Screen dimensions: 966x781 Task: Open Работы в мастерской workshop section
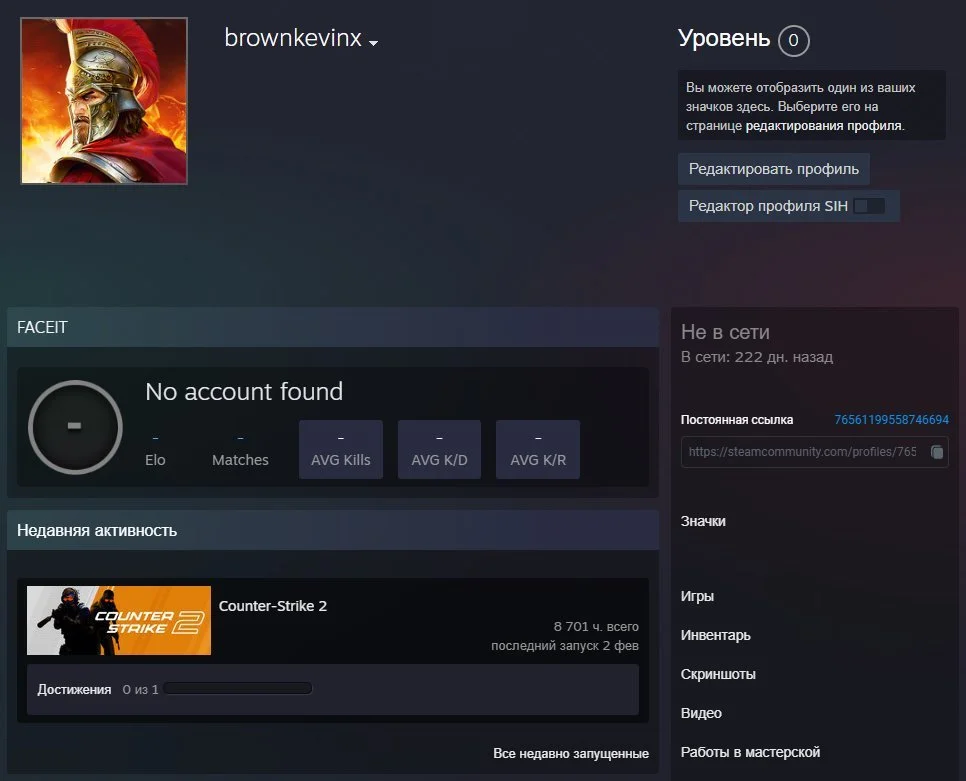750,752
